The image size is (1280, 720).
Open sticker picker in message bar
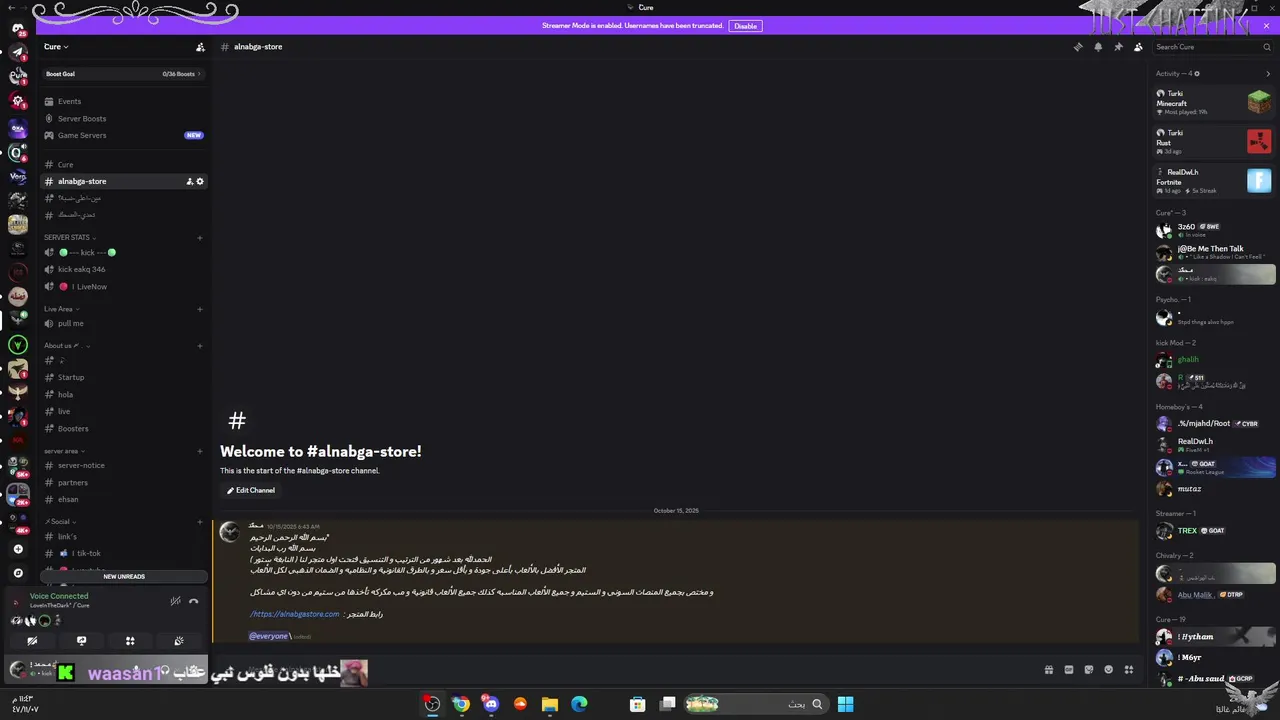pos(1089,670)
